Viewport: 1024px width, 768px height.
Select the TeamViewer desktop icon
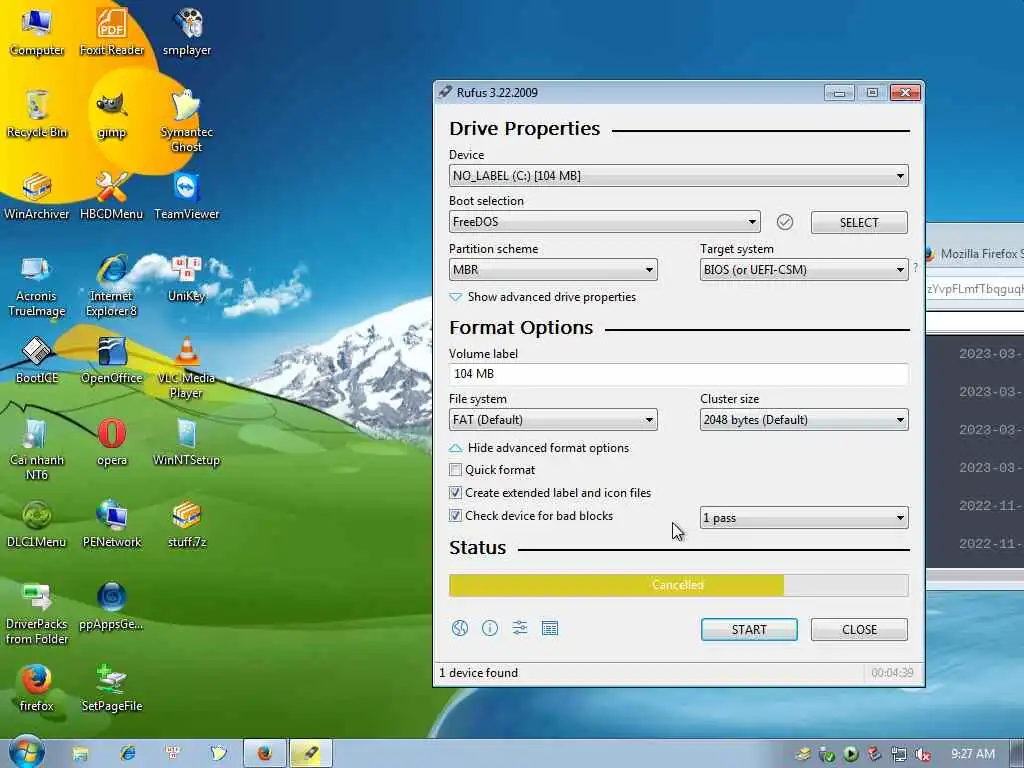(x=187, y=196)
